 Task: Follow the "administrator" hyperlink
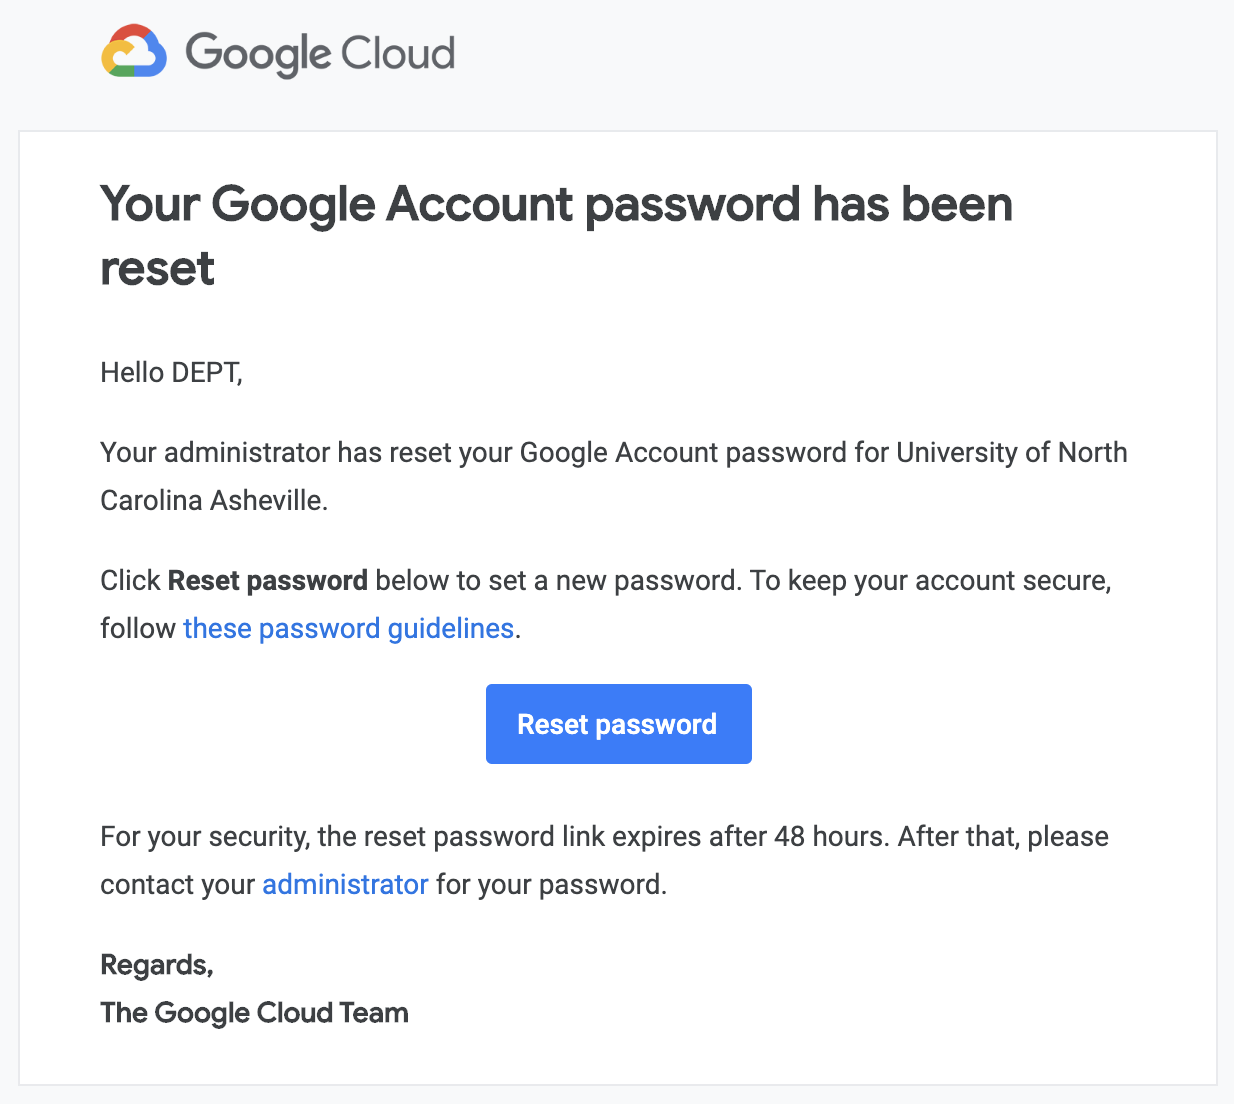click(345, 884)
